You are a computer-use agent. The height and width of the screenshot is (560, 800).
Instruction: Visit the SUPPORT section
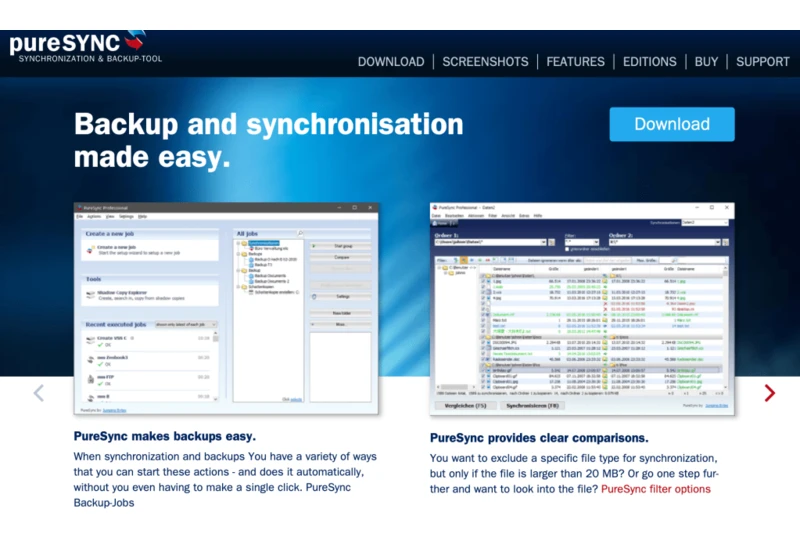pos(763,62)
